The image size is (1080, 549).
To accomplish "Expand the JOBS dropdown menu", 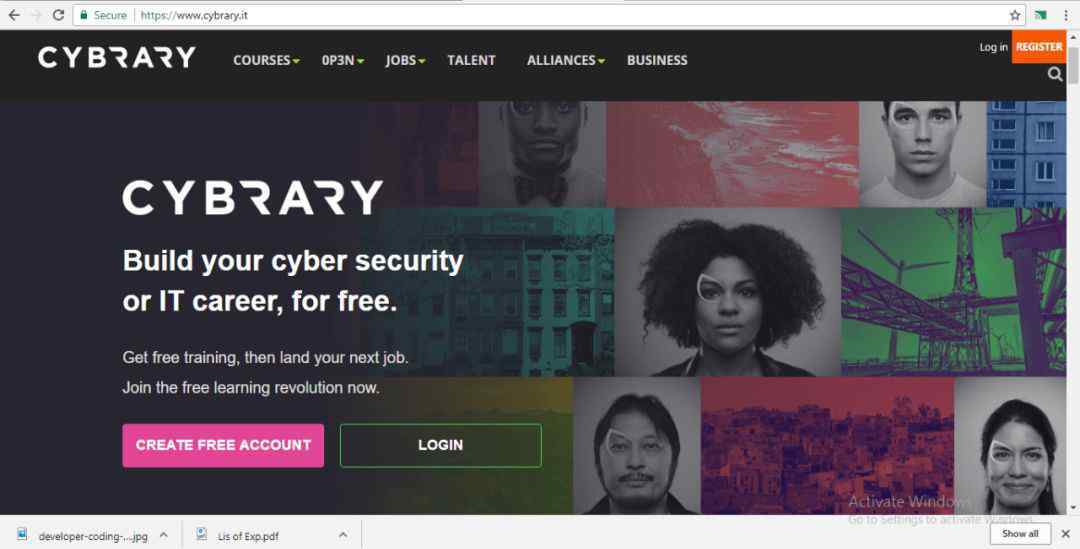I will (405, 61).
